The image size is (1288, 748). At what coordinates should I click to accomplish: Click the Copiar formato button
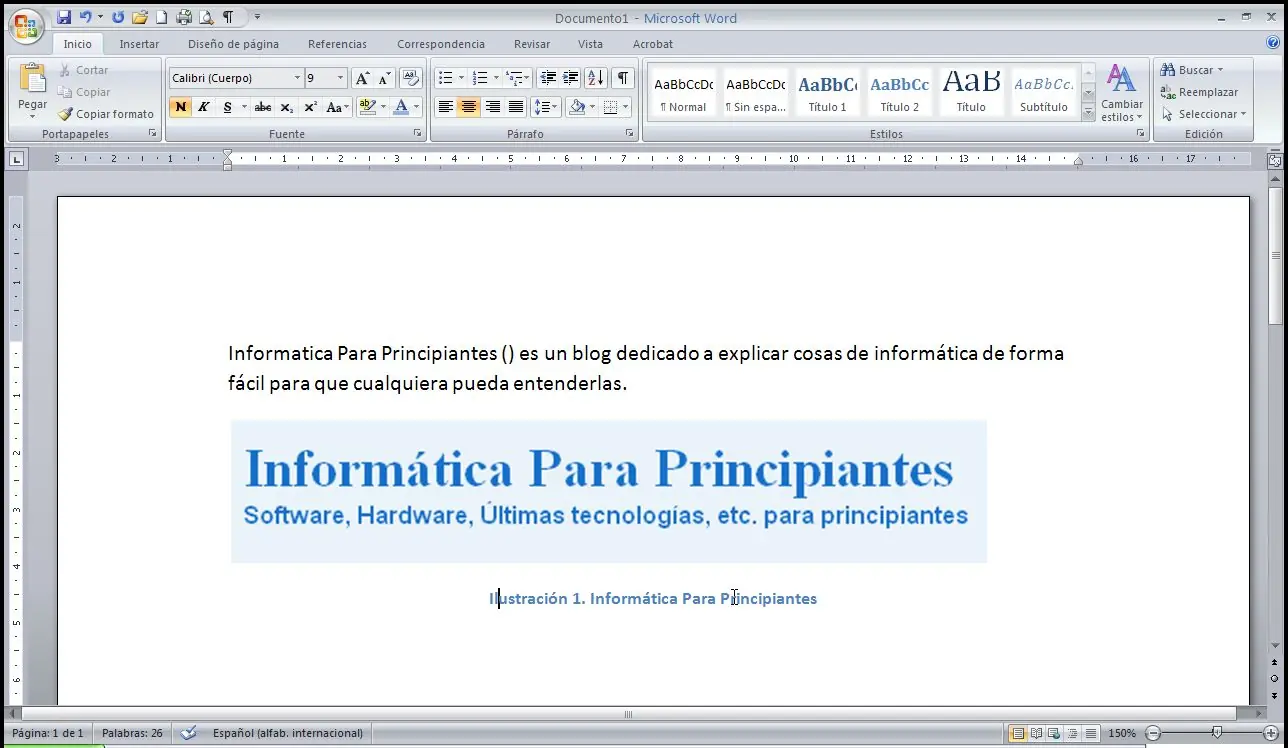pos(106,114)
